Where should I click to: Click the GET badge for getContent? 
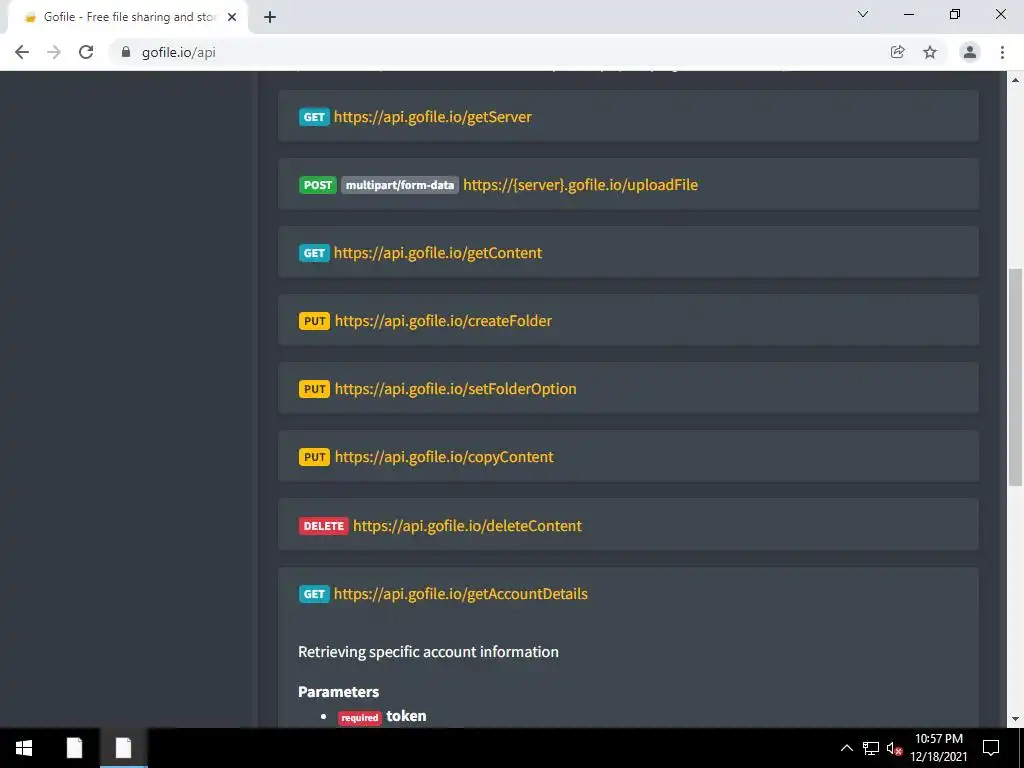[314, 253]
